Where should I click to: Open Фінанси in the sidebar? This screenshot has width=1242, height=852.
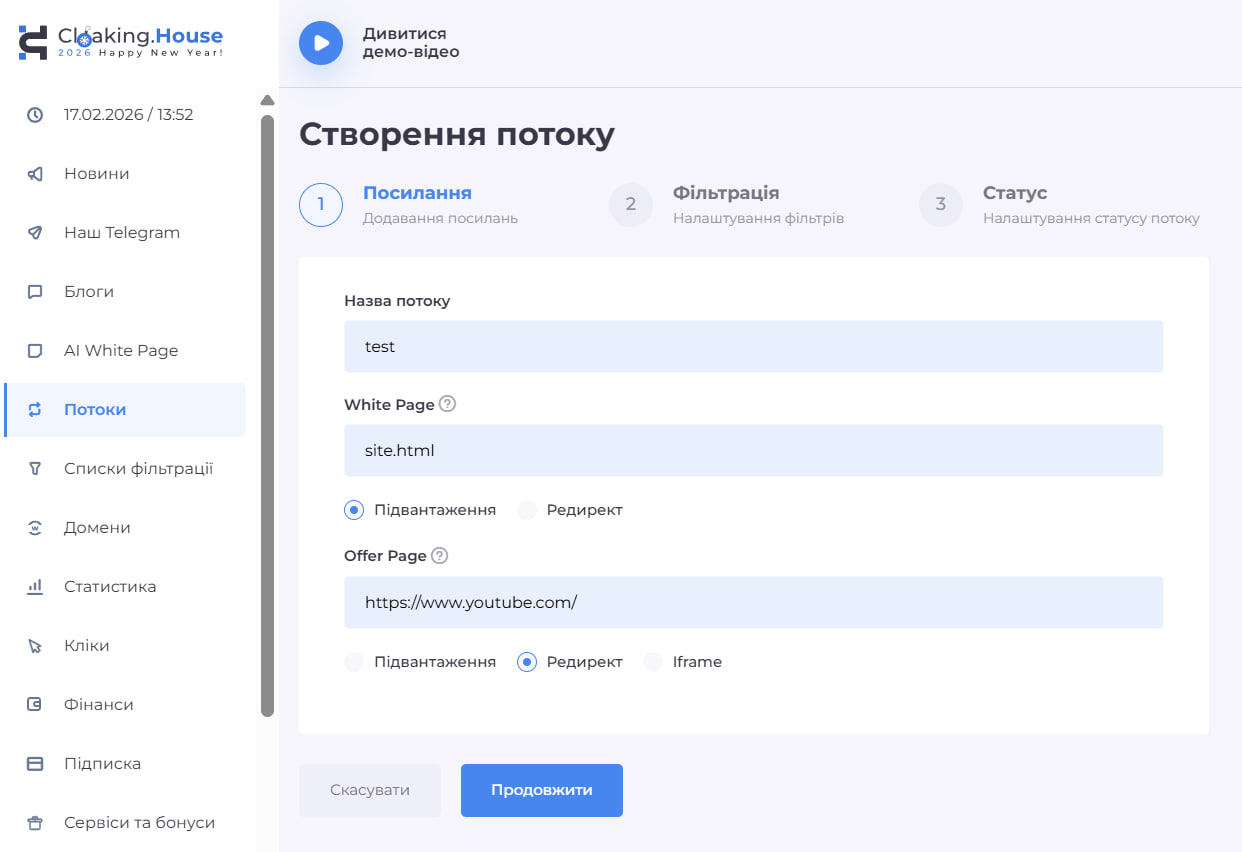coord(100,704)
